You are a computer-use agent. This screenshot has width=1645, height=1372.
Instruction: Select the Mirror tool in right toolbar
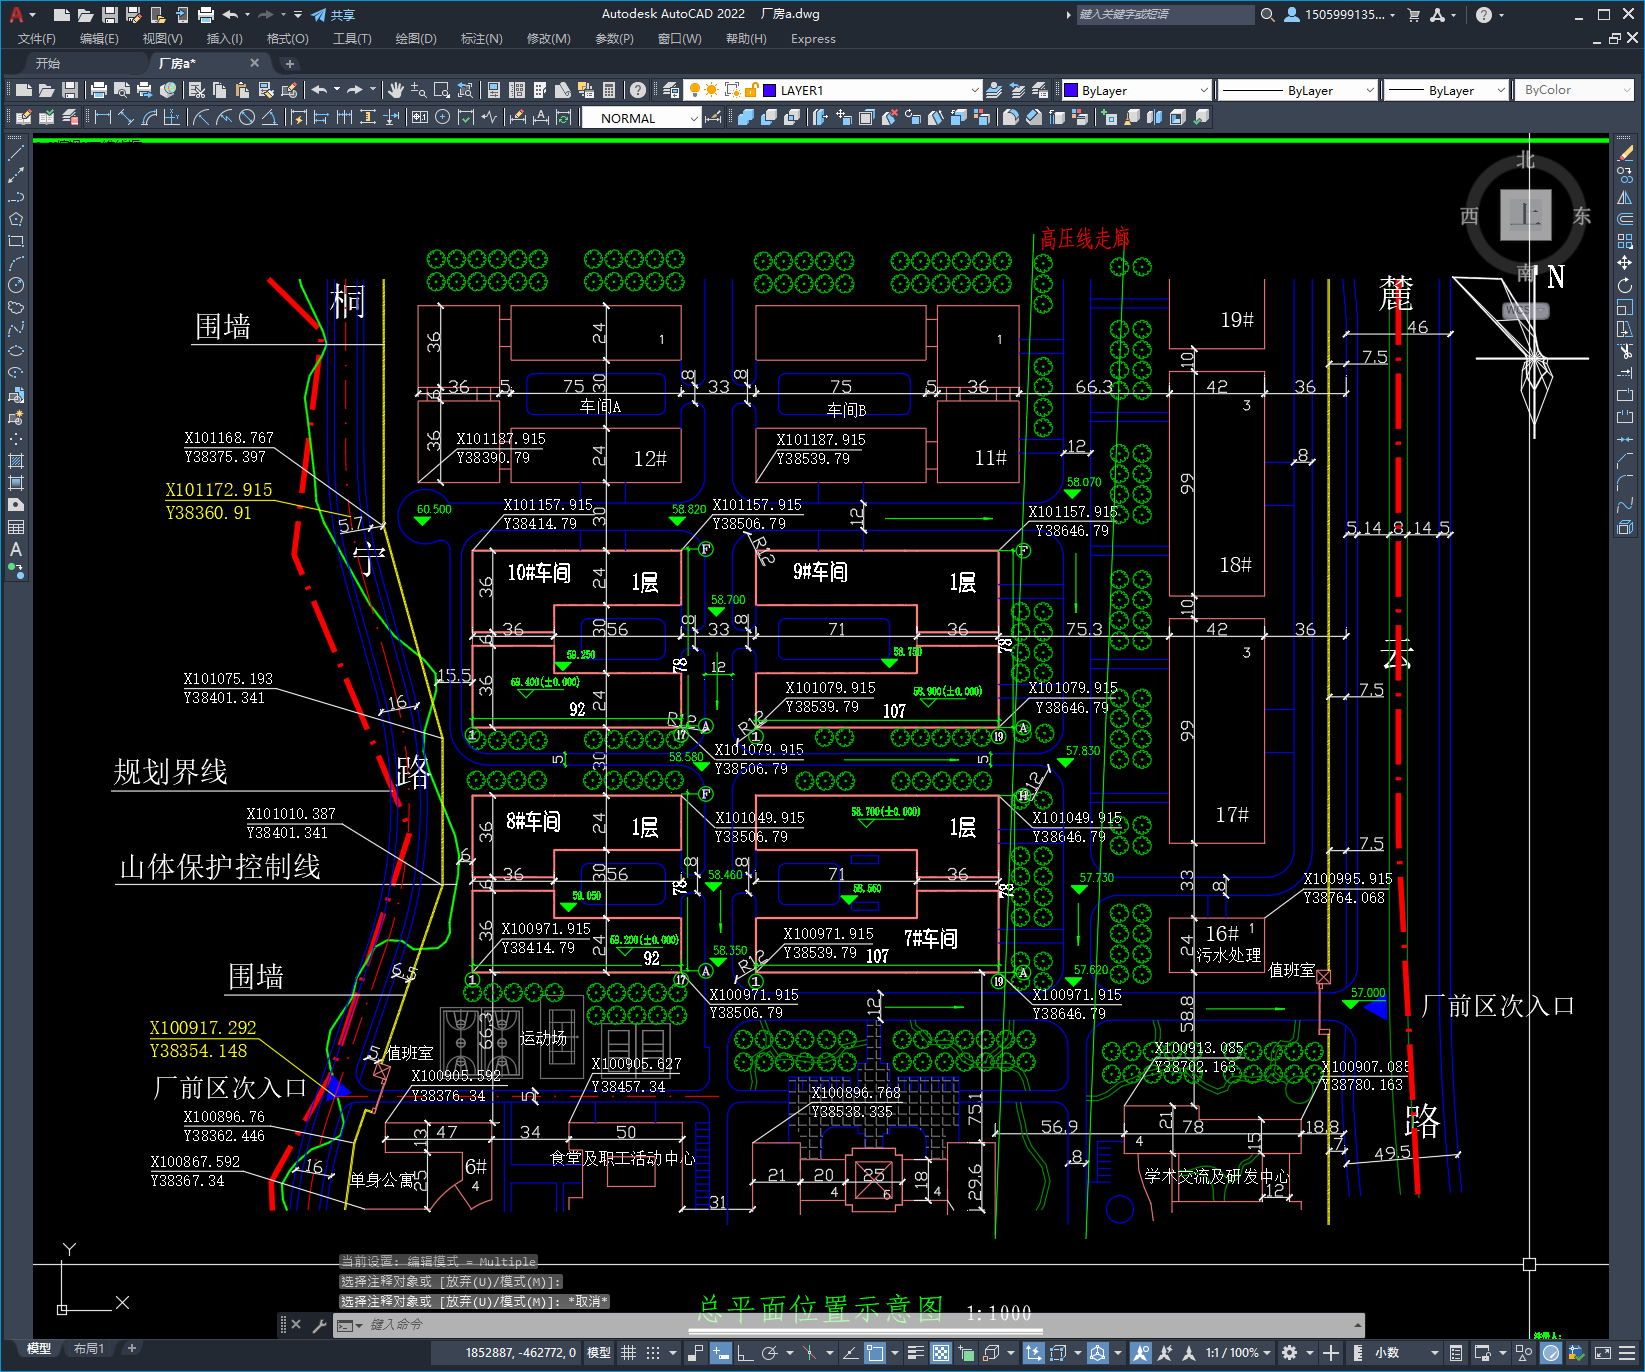[1625, 197]
